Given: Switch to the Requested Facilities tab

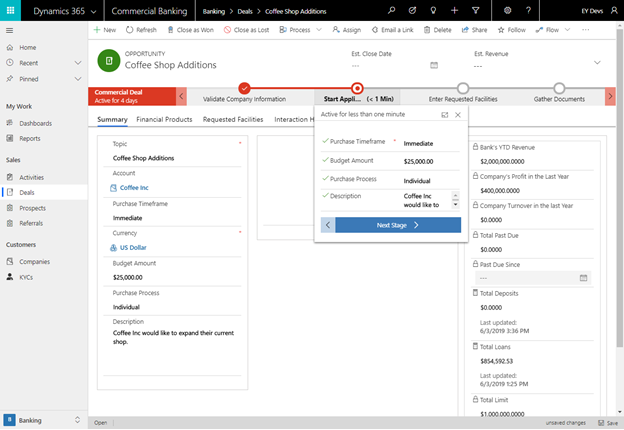Looking at the screenshot, I should click(x=233, y=119).
